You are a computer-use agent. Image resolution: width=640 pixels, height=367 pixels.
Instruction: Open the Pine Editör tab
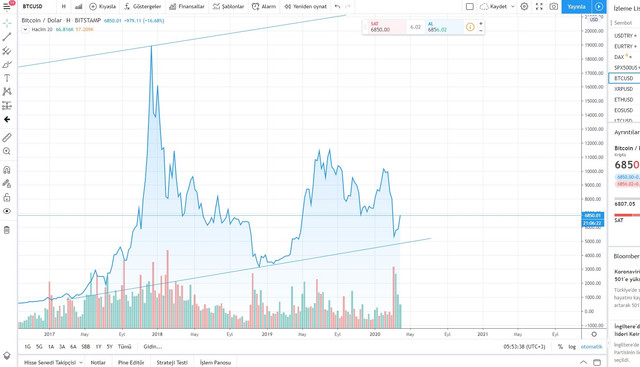[x=131, y=363]
